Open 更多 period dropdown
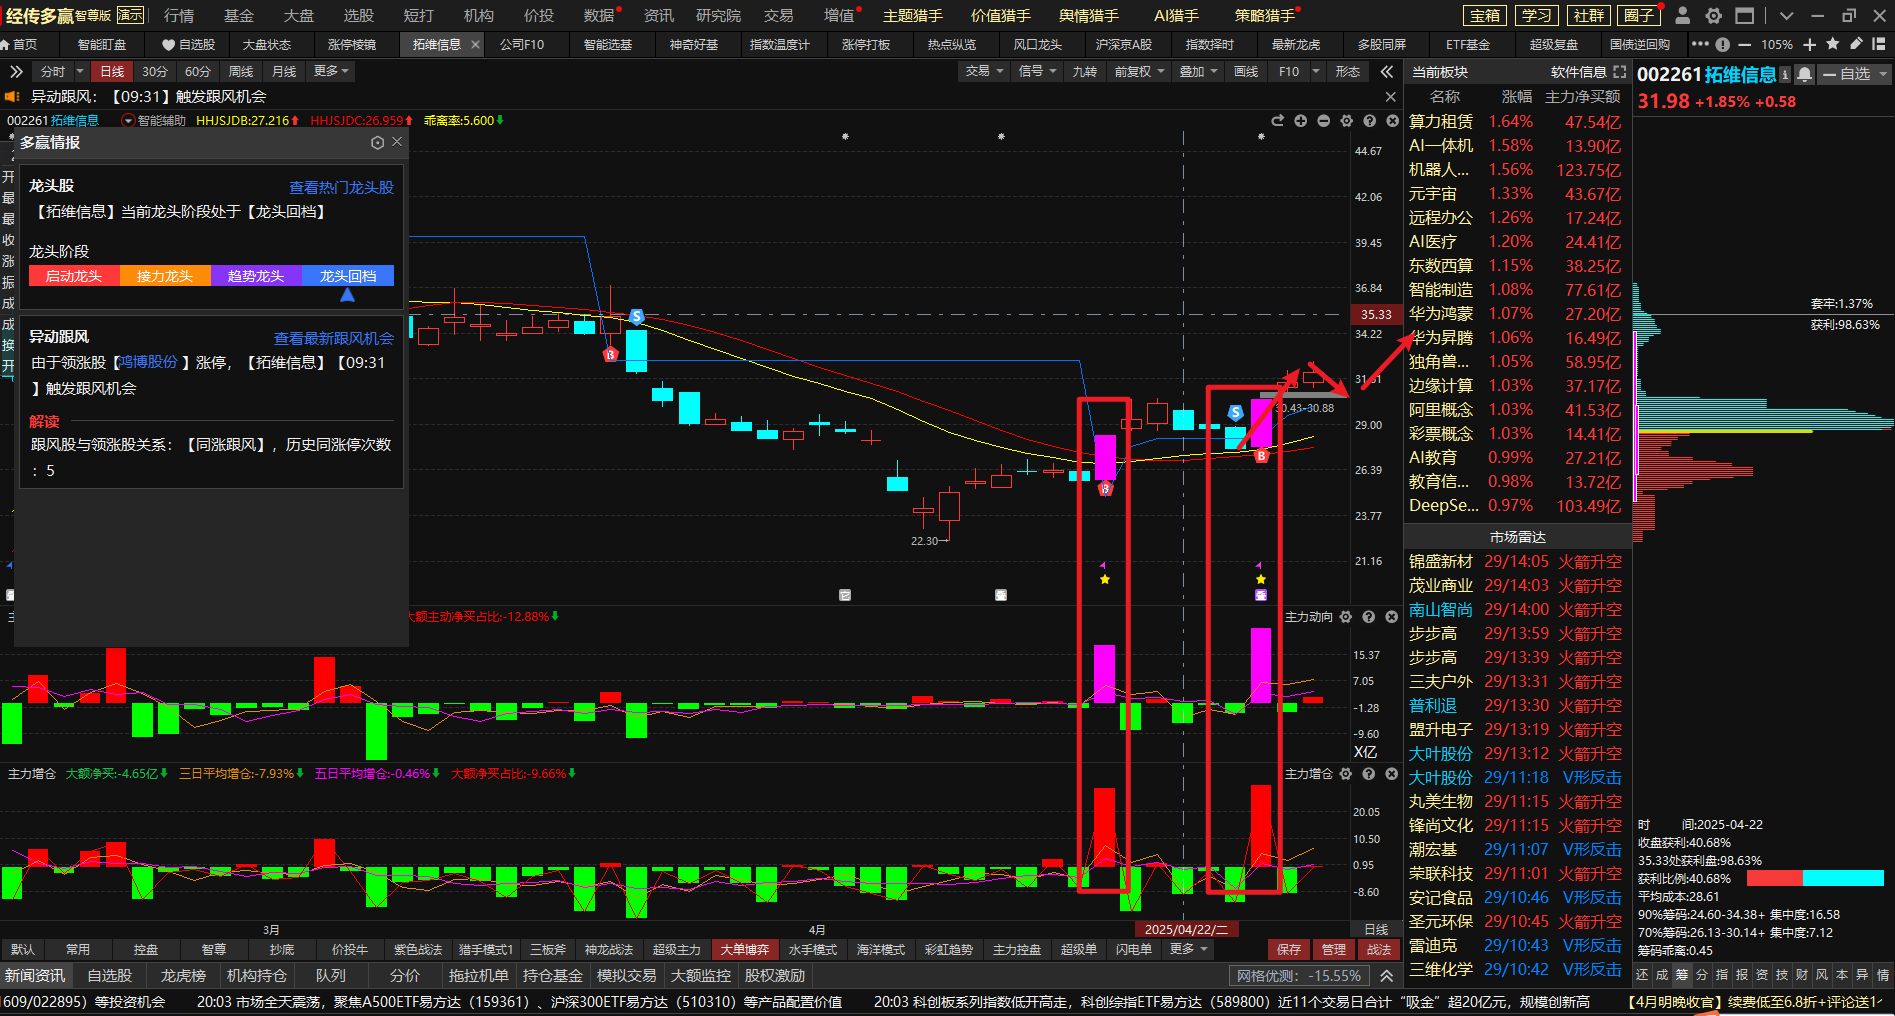Image resolution: width=1895 pixels, height=1016 pixels. click(x=331, y=71)
